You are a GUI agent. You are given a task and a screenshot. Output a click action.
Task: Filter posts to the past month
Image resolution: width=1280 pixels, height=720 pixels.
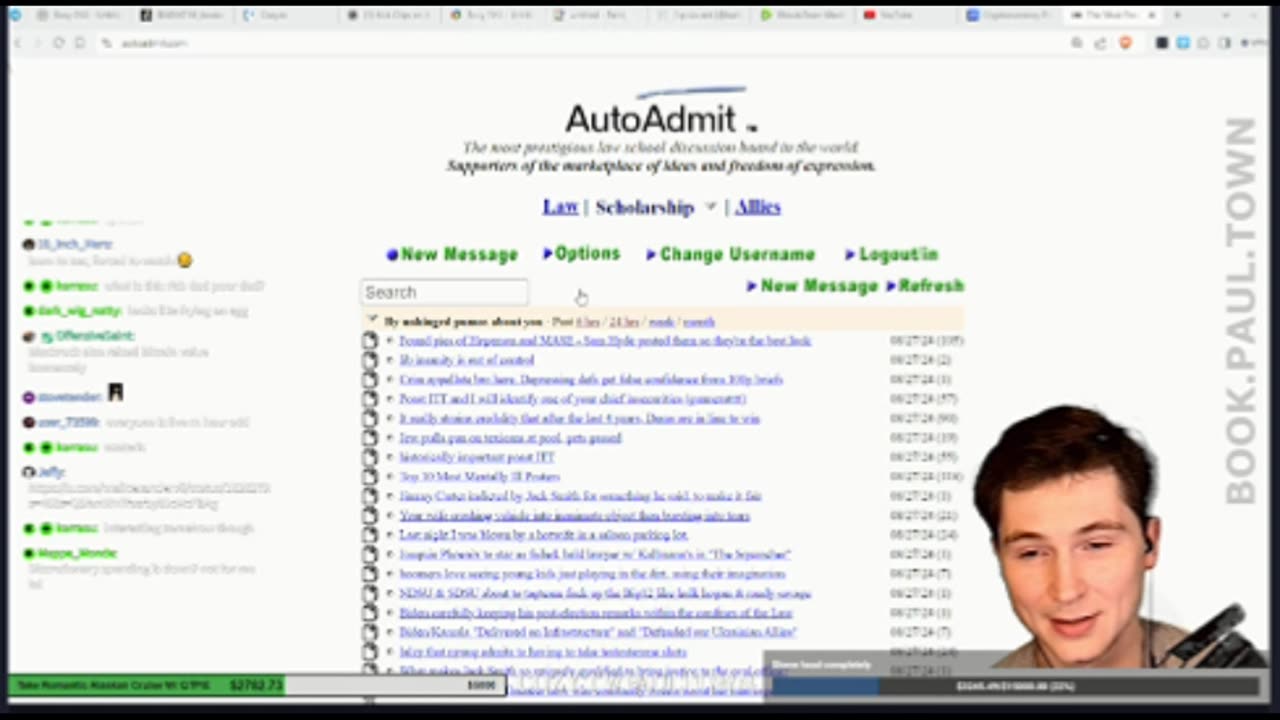pos(698,322)
